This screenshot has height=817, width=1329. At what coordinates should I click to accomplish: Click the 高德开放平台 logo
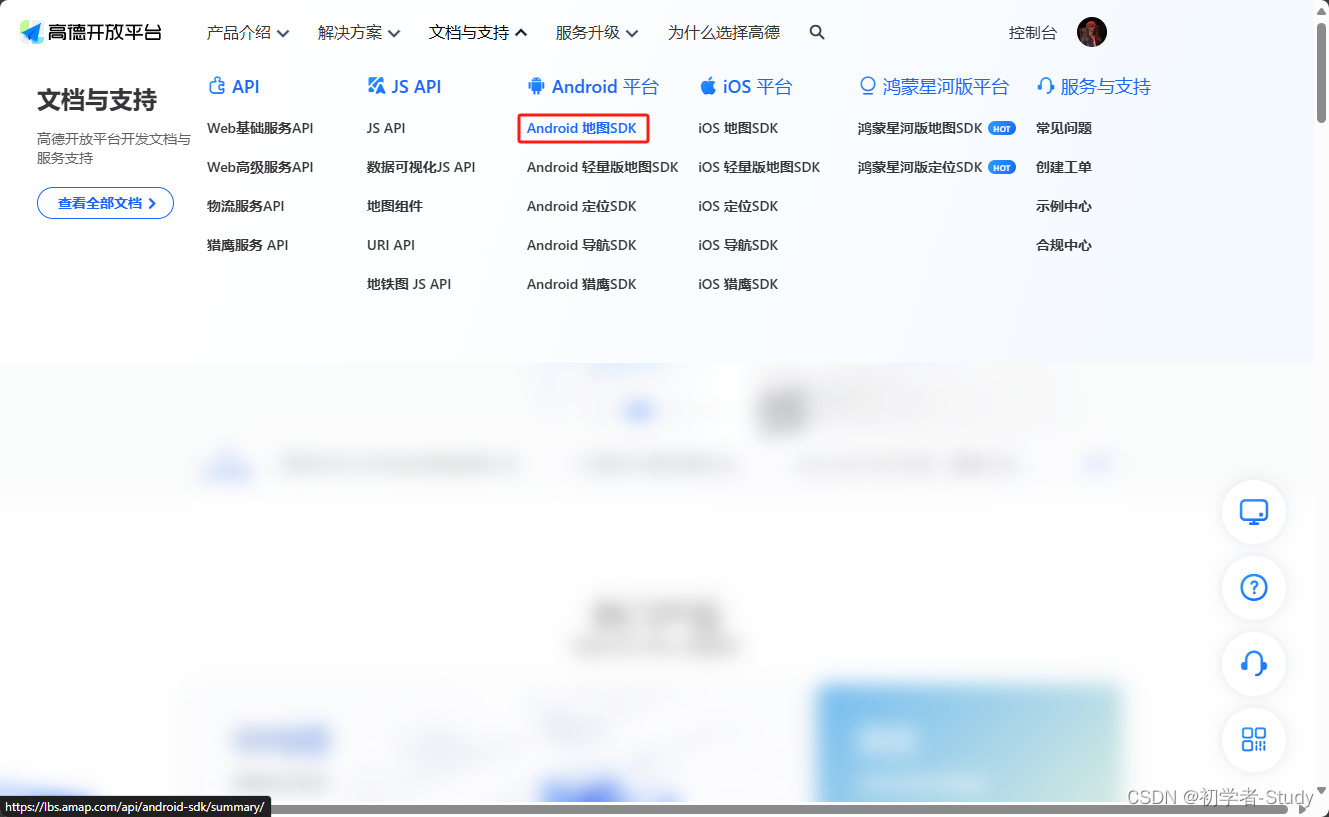(91, 32)
